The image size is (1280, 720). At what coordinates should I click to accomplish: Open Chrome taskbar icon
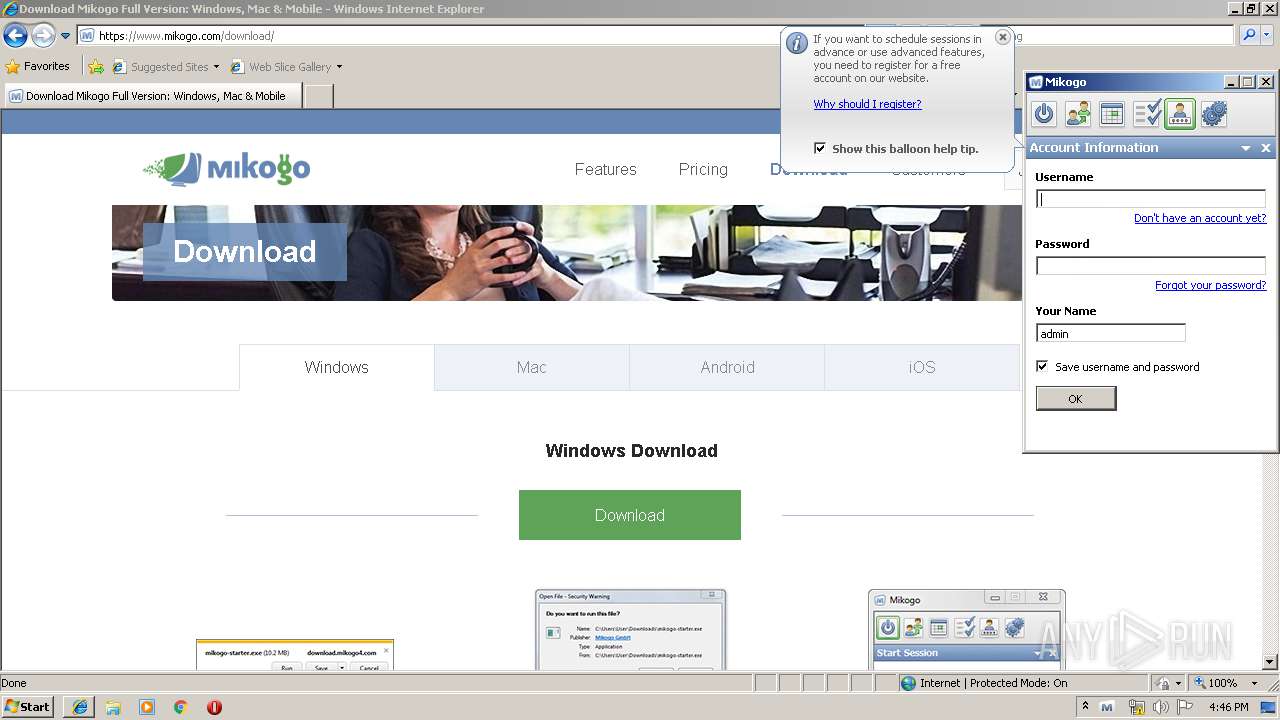(x=181, y=707)
